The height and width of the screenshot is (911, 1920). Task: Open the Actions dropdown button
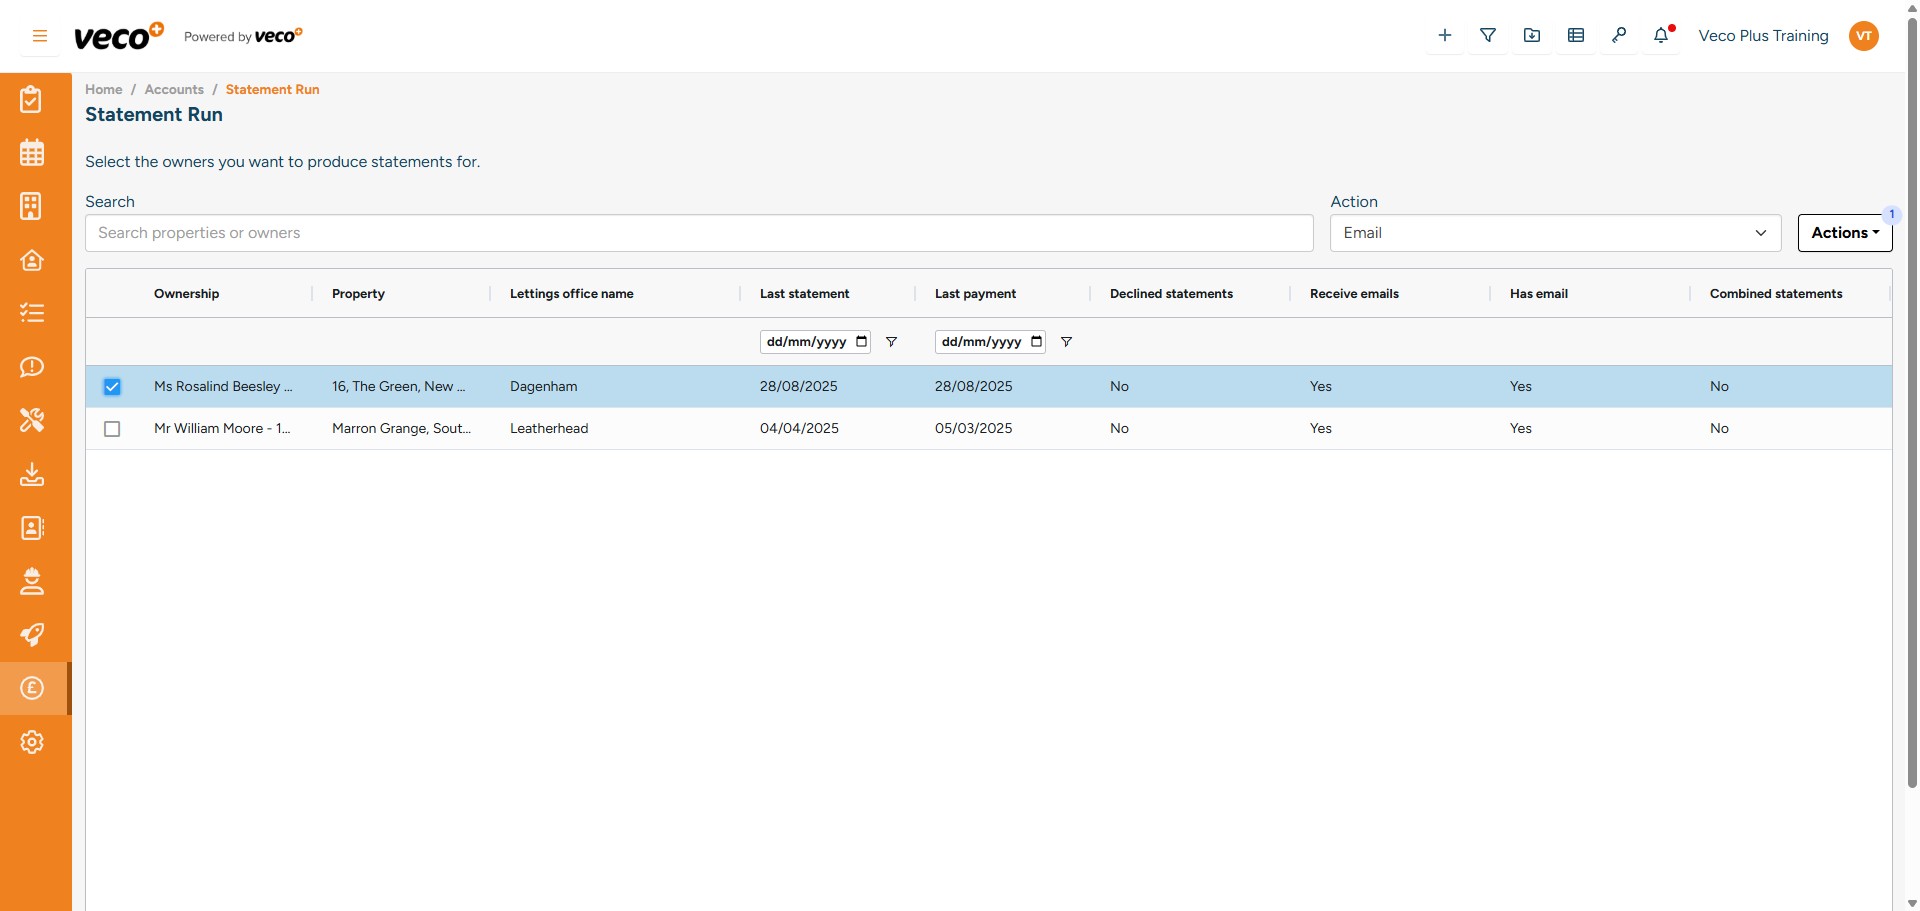pyautogui.click(x=1844, y=233)
